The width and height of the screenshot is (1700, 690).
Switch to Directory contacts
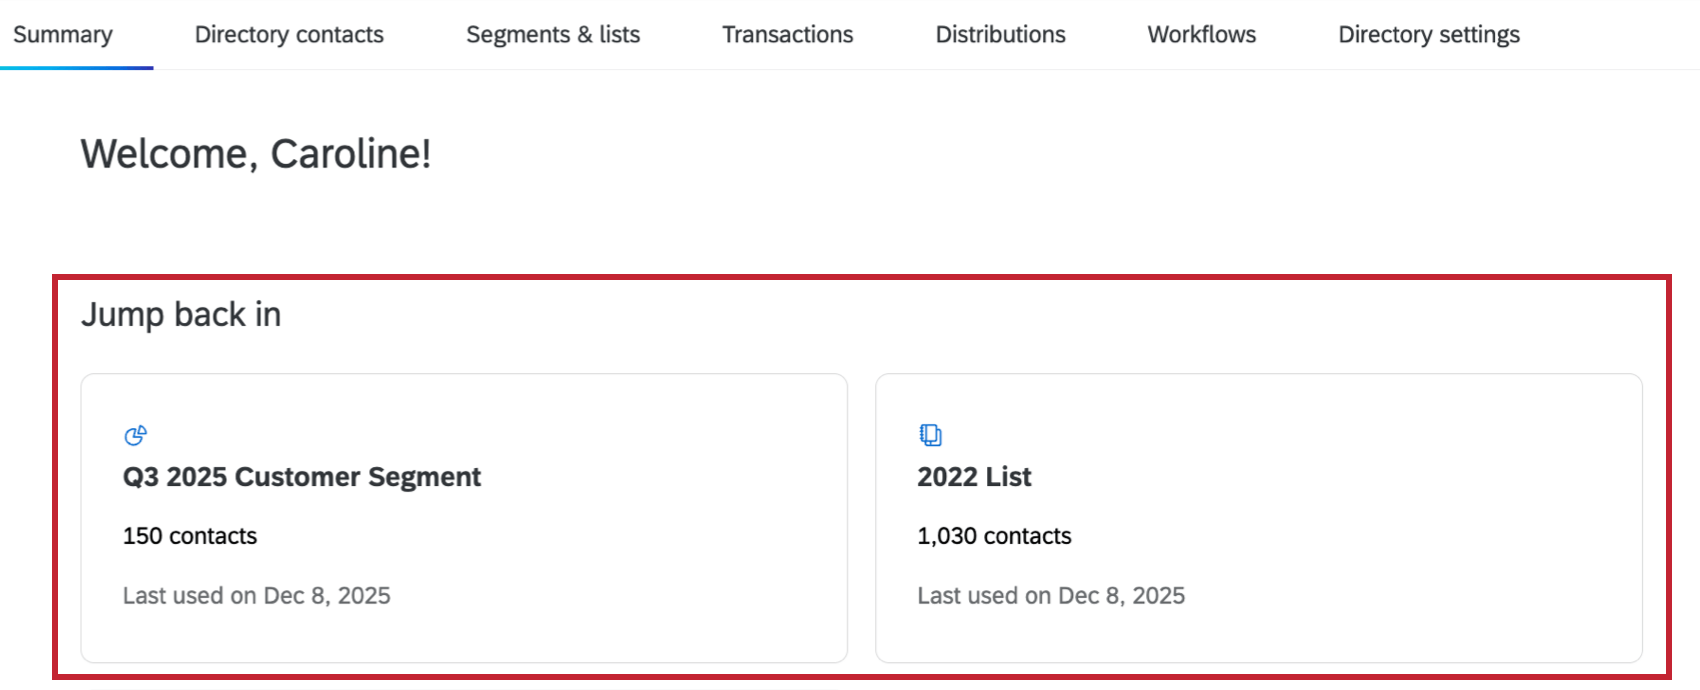(x=289, y=34)
